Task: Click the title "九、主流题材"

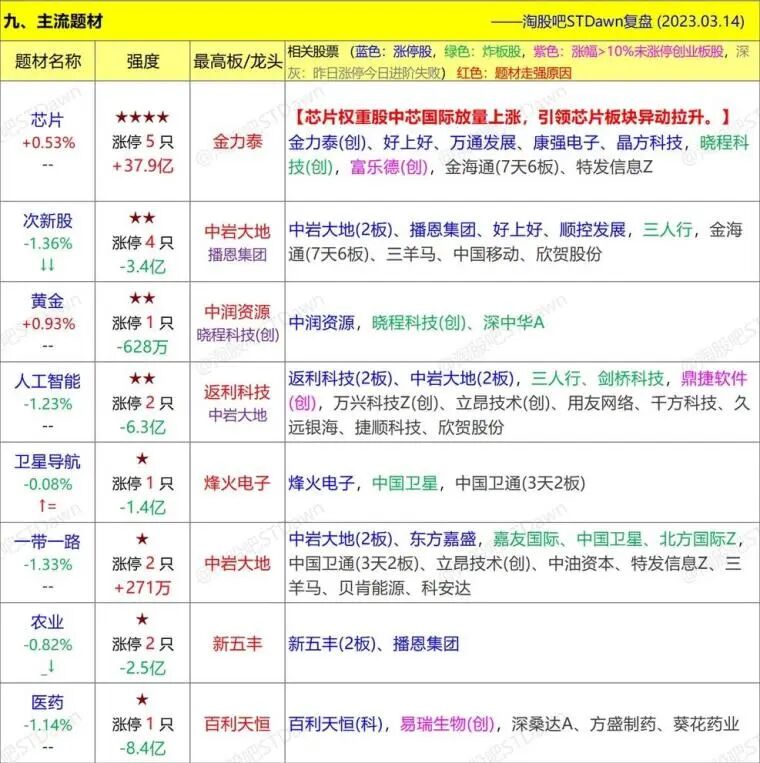Action: click(53, 21)
